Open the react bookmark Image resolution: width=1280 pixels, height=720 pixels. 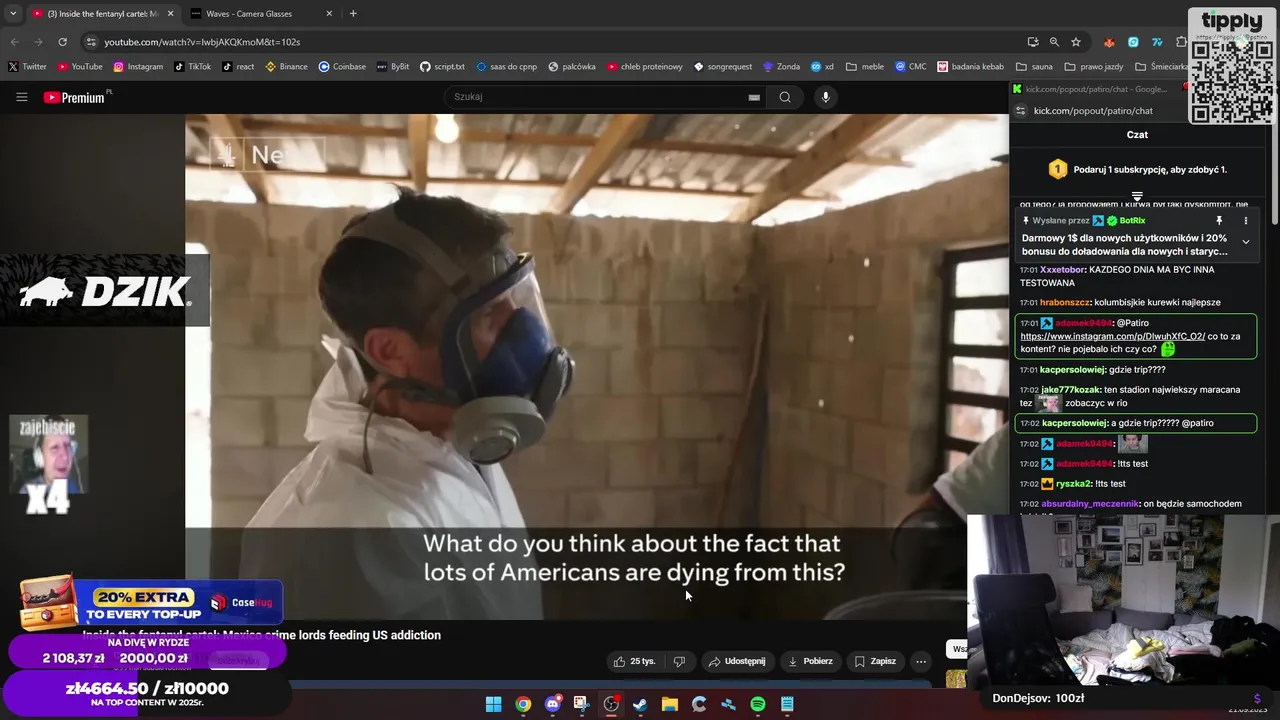pos(238,67)
